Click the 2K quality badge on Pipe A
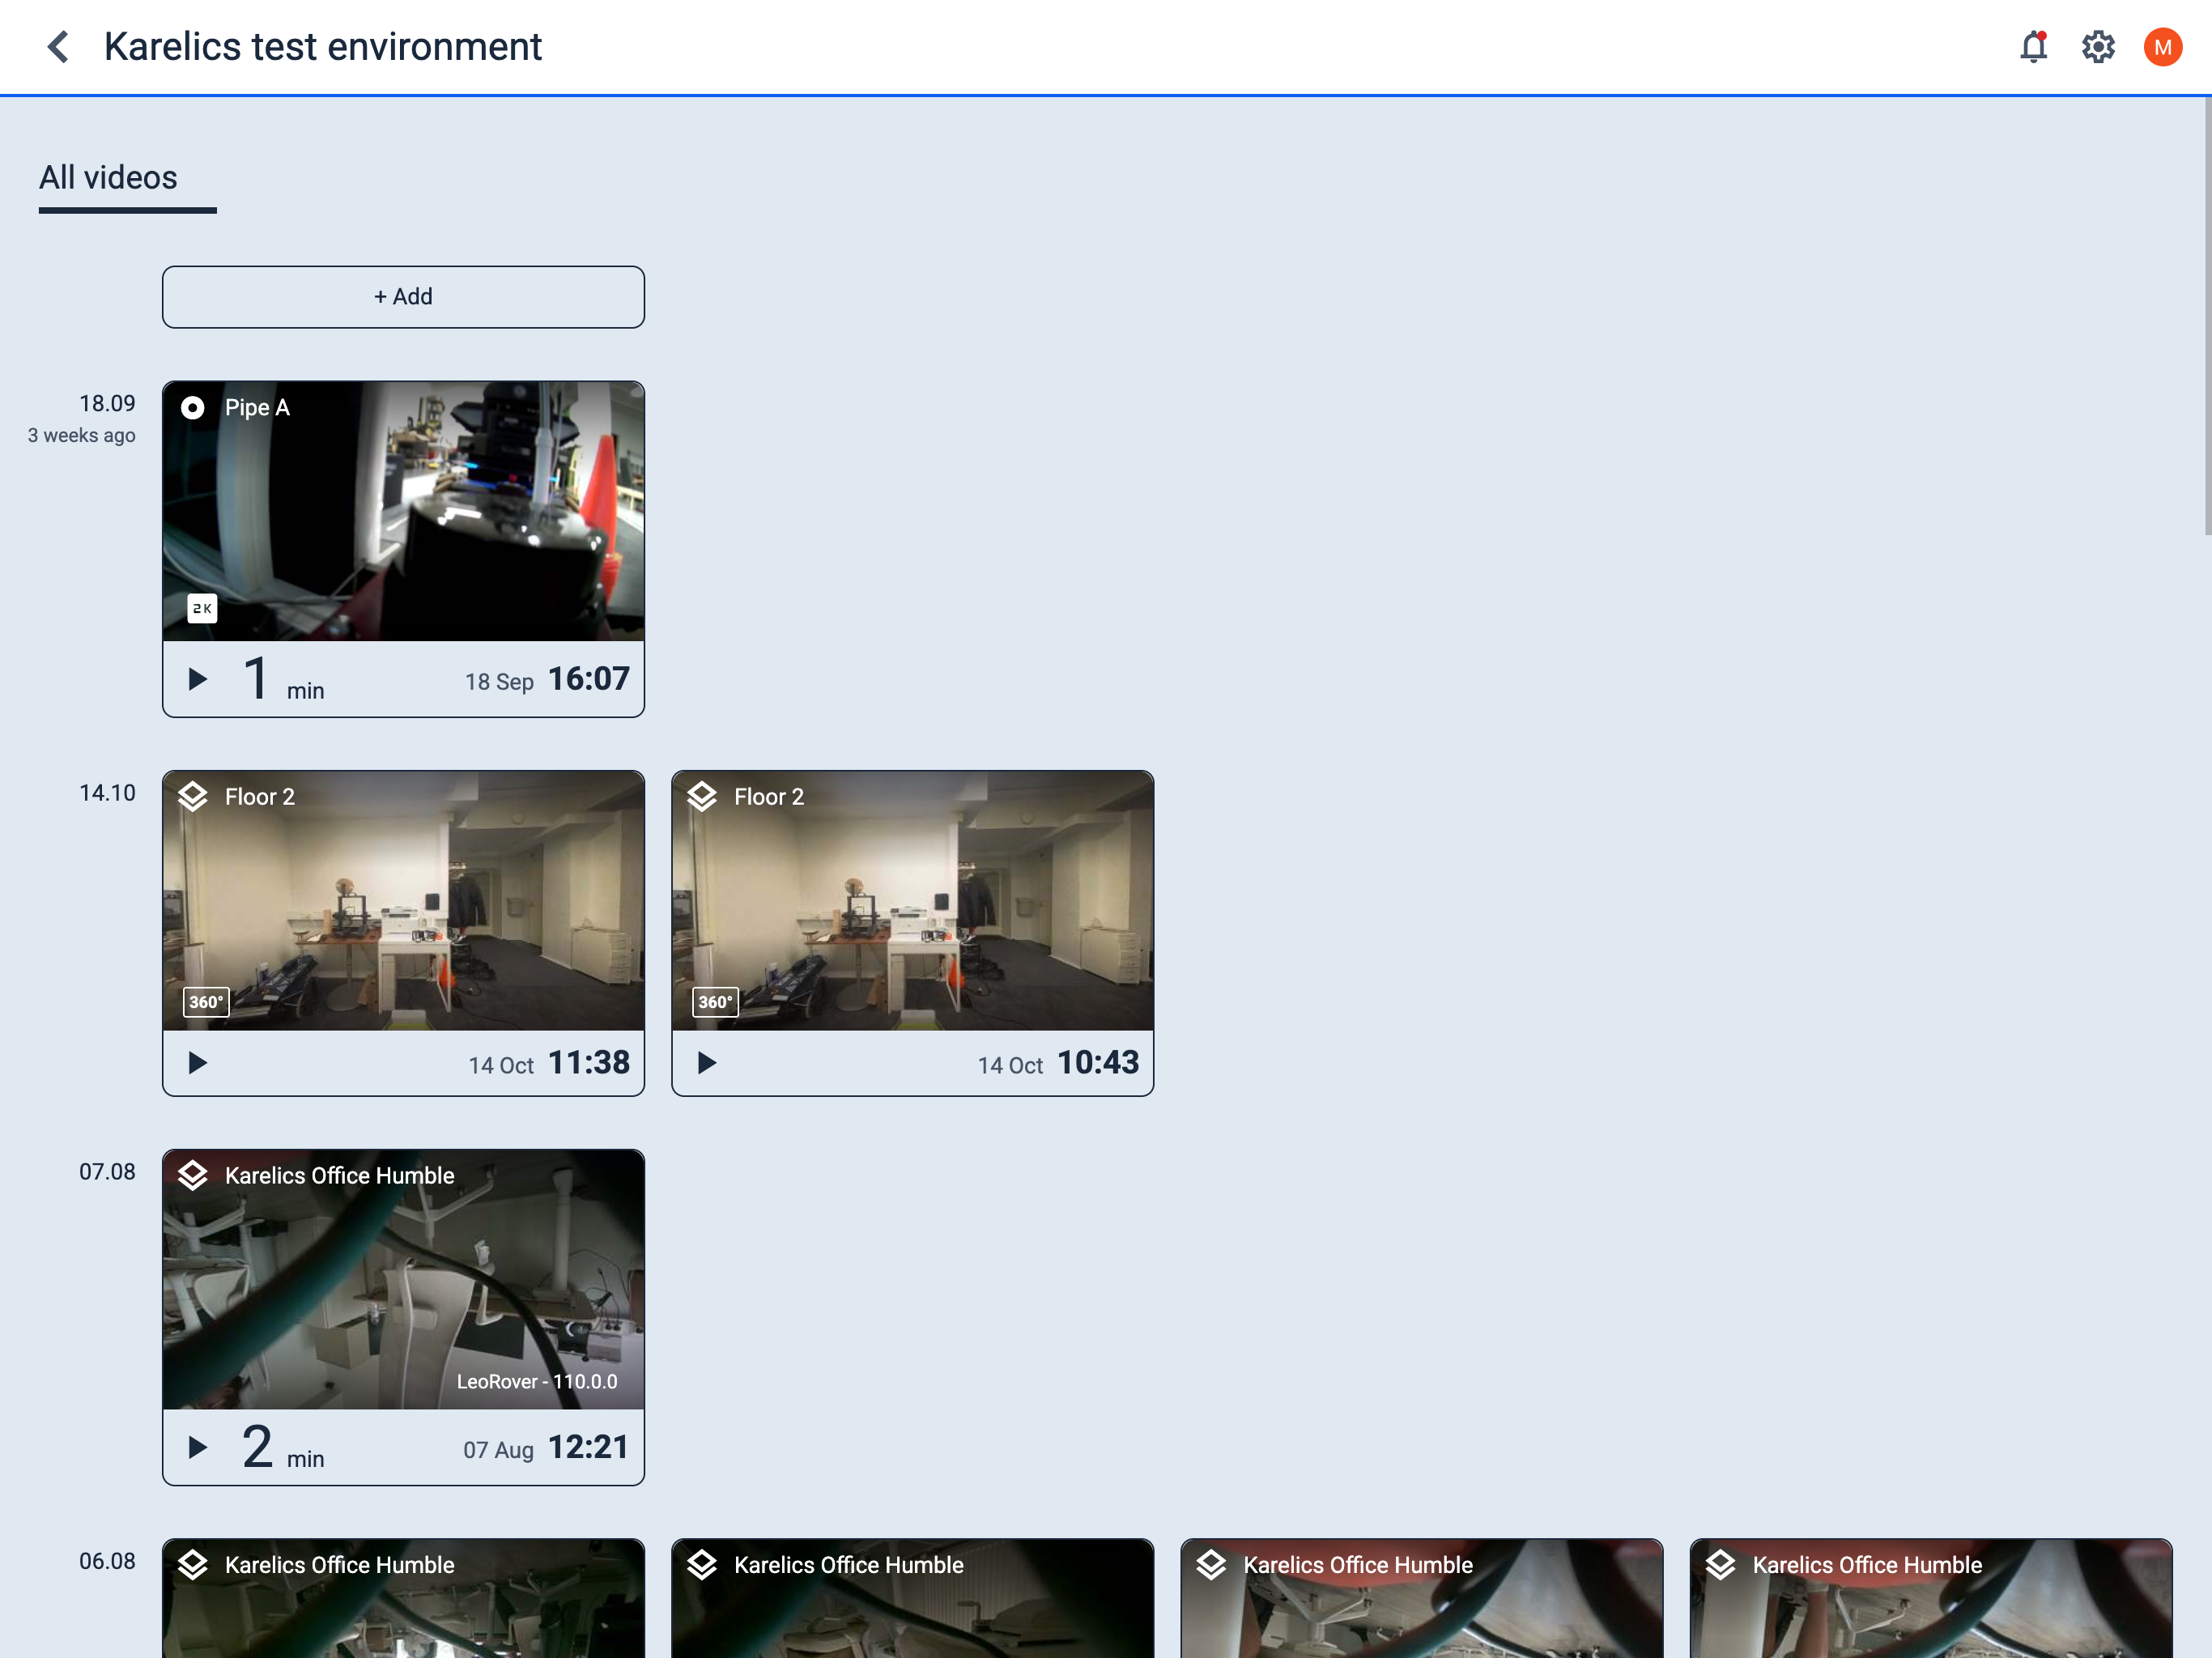This screenshot has width=2212, height=1658. tap(201, 608)
